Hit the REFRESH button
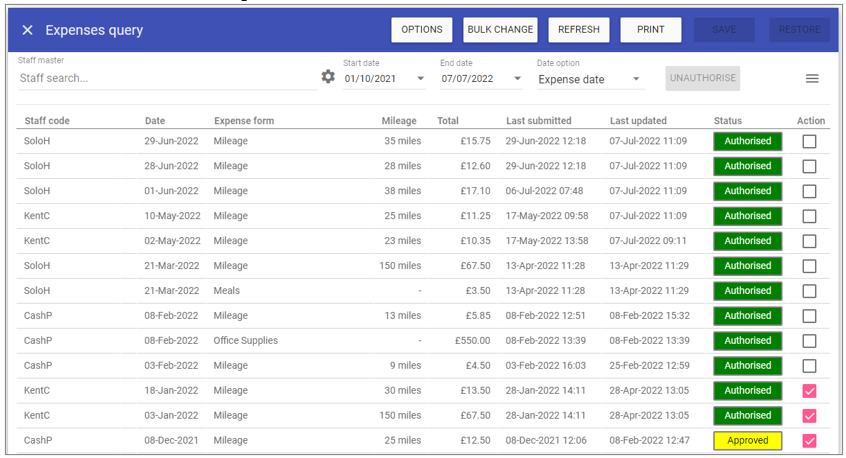This screenshot has width=846, height=458. click(x=578, y=30)
